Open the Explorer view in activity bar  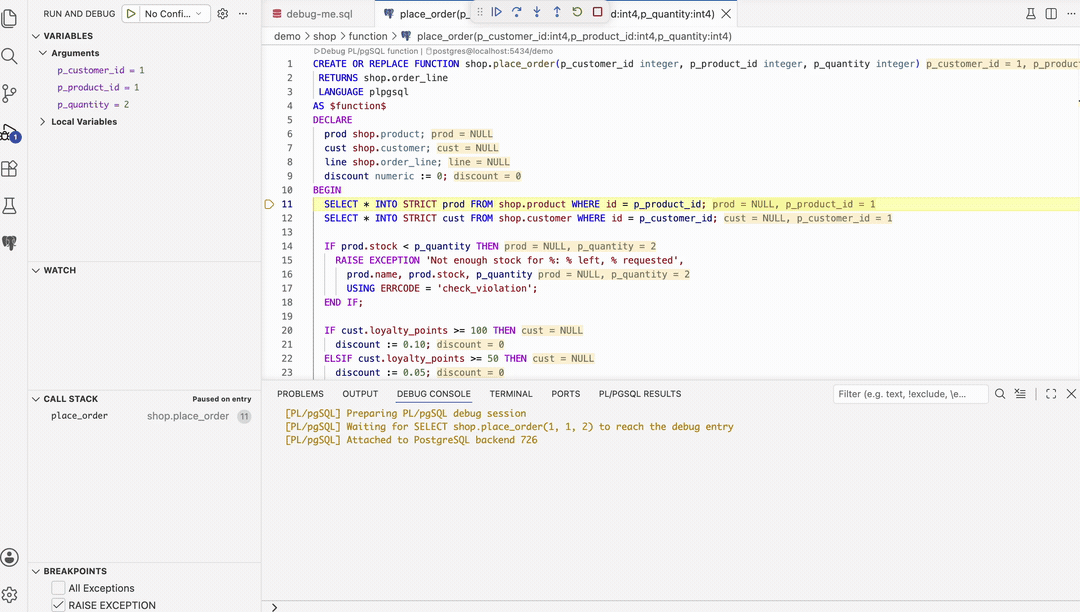click(10, 19)
